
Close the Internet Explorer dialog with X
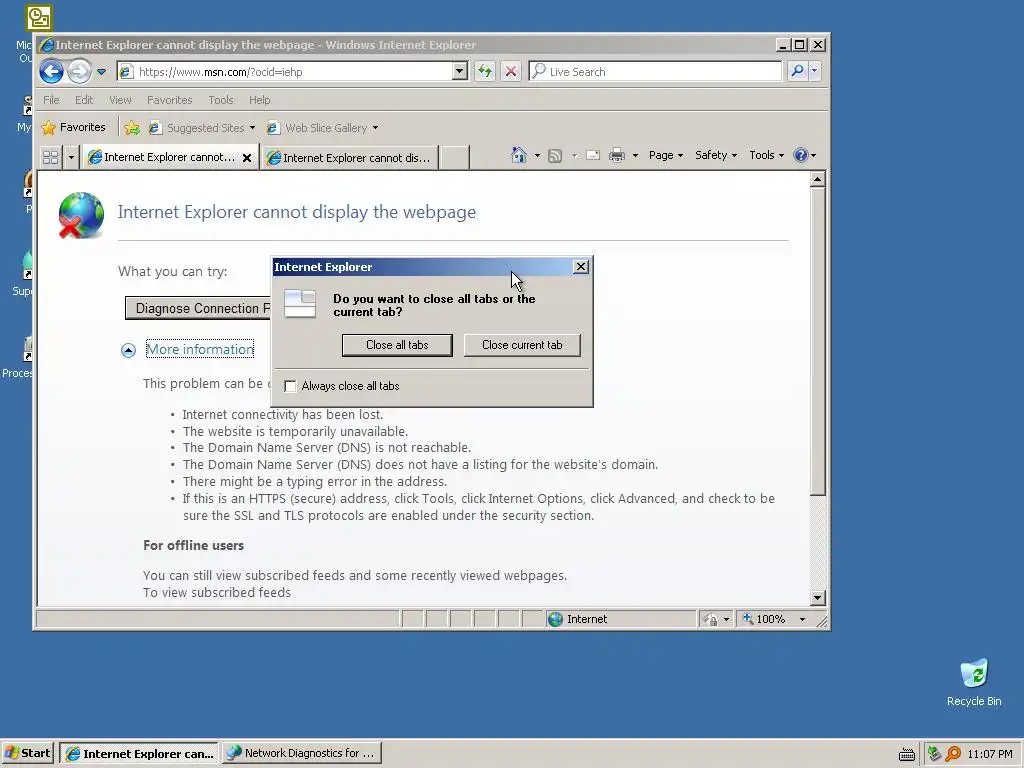(x=580, y=266)
